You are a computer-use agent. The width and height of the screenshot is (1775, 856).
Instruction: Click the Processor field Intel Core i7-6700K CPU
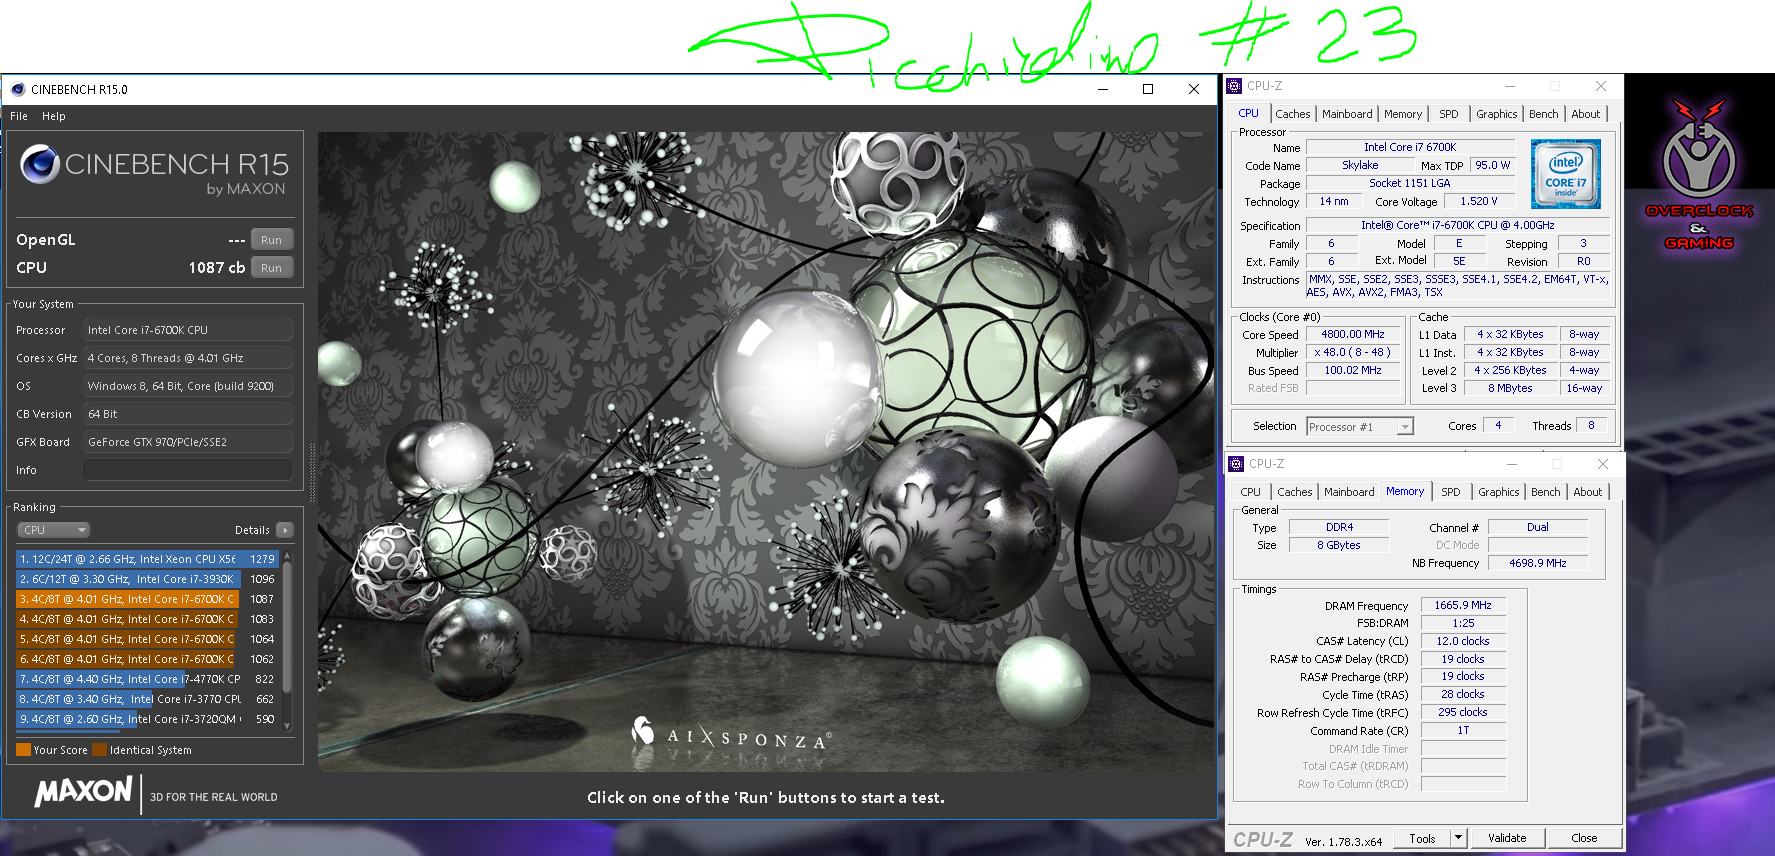tap(188, 330)
